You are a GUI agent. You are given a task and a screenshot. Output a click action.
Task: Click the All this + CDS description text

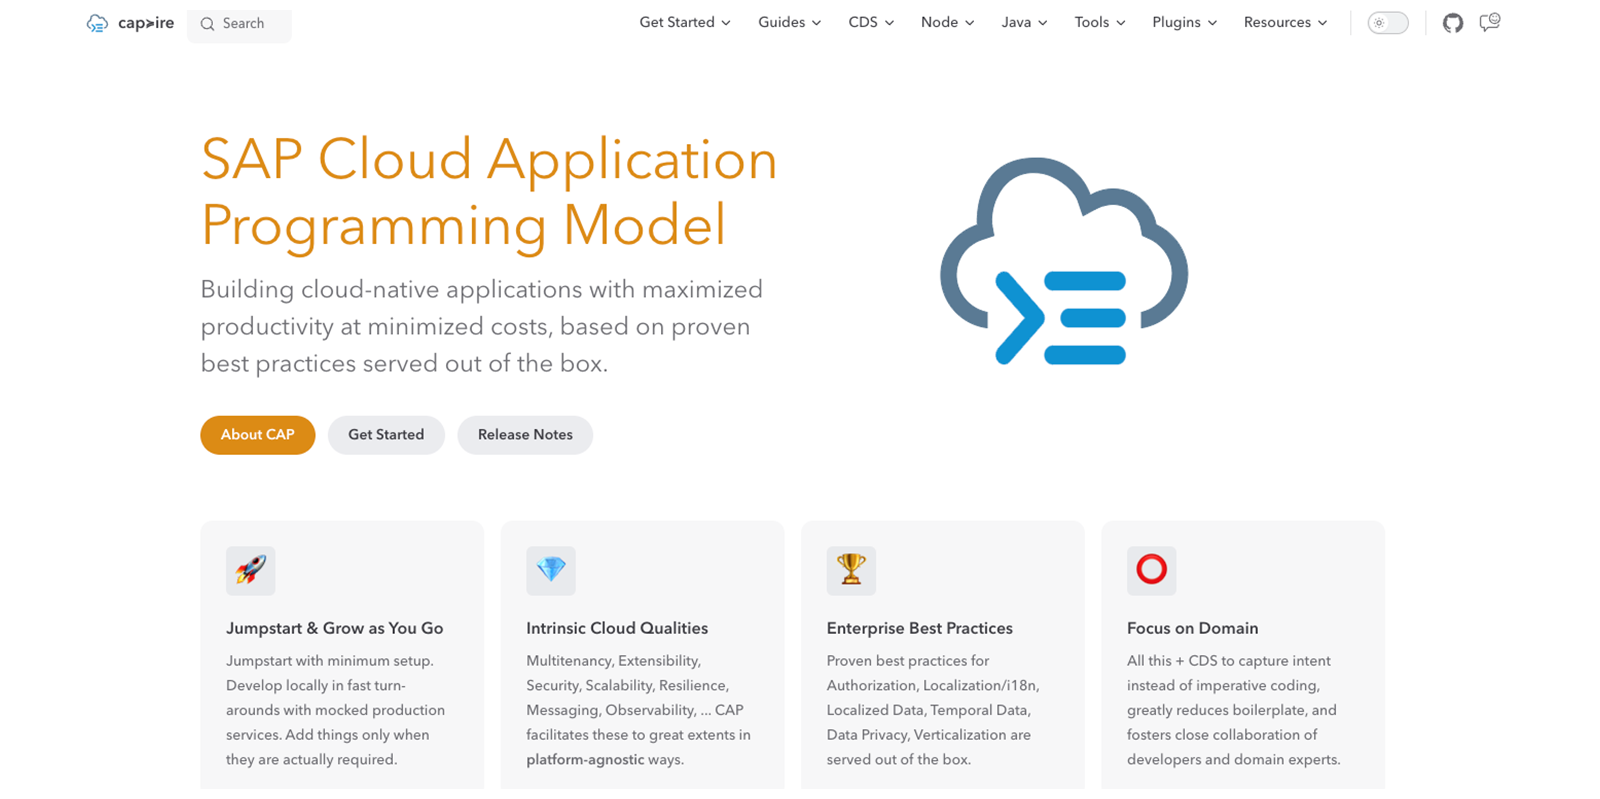(1234, 710)
